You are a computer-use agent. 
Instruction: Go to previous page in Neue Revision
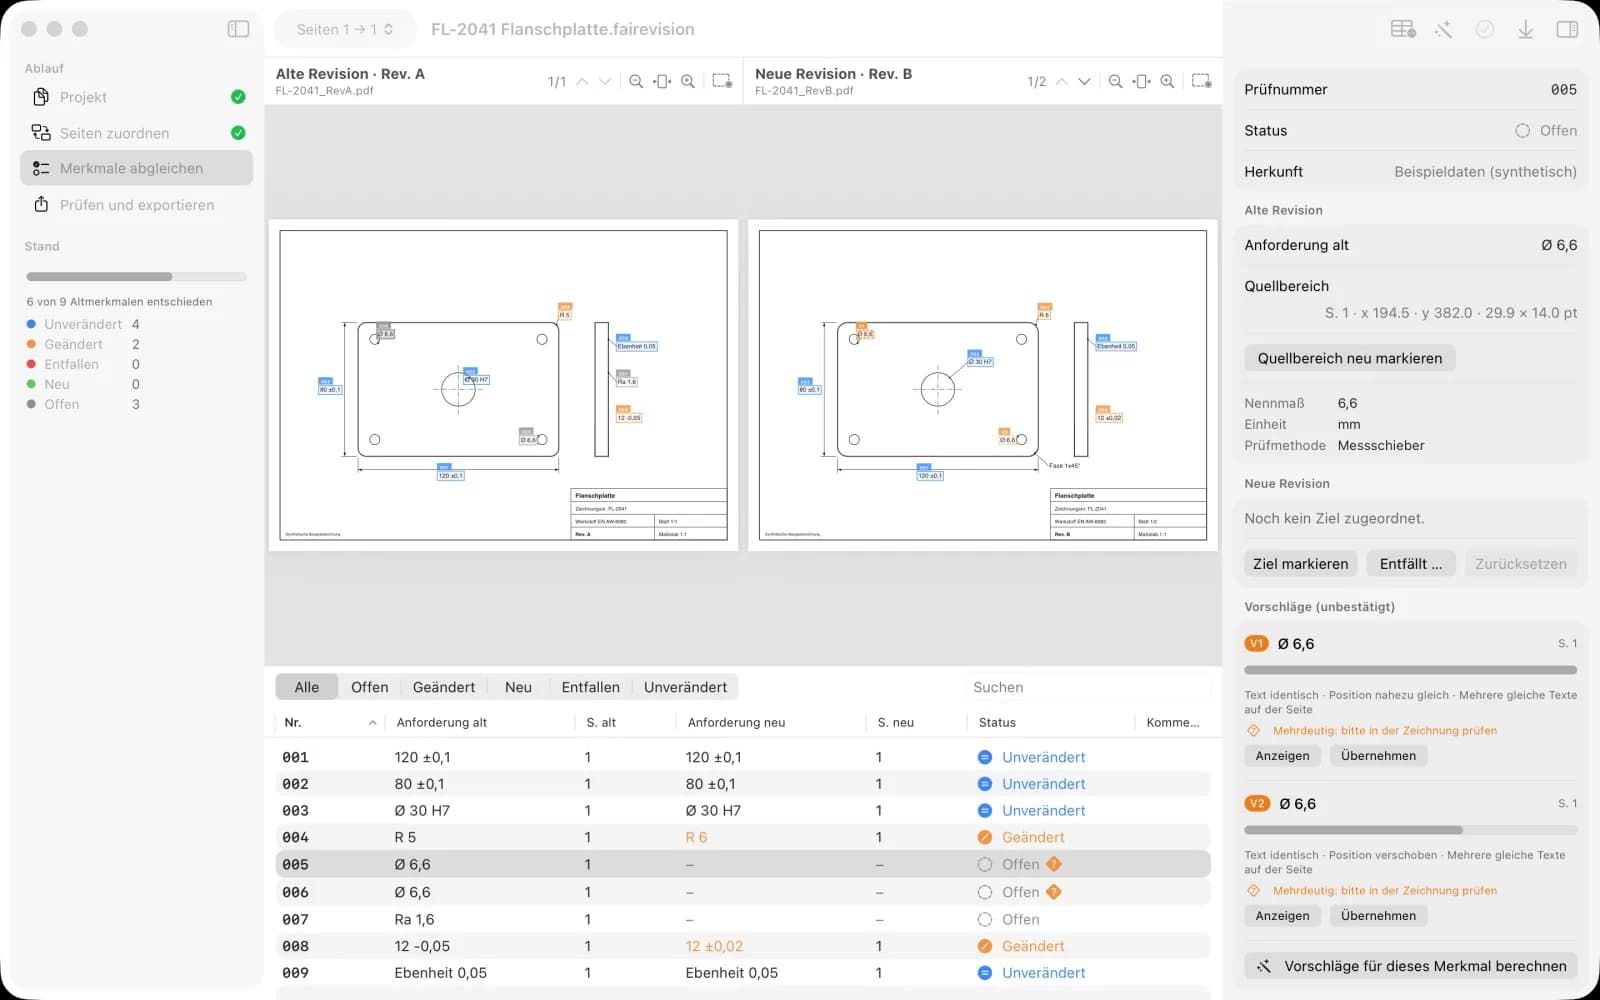tap(1062, 81)
